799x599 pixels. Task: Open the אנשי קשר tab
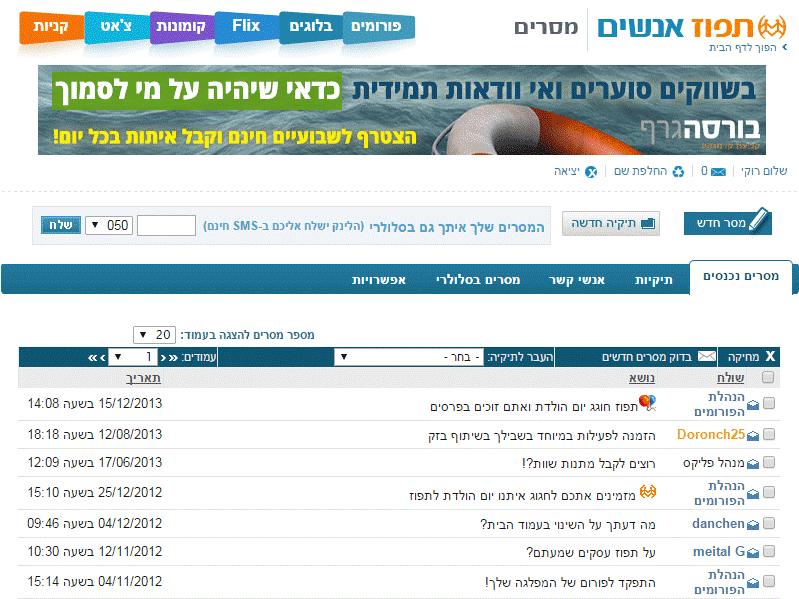pos(577,280)
